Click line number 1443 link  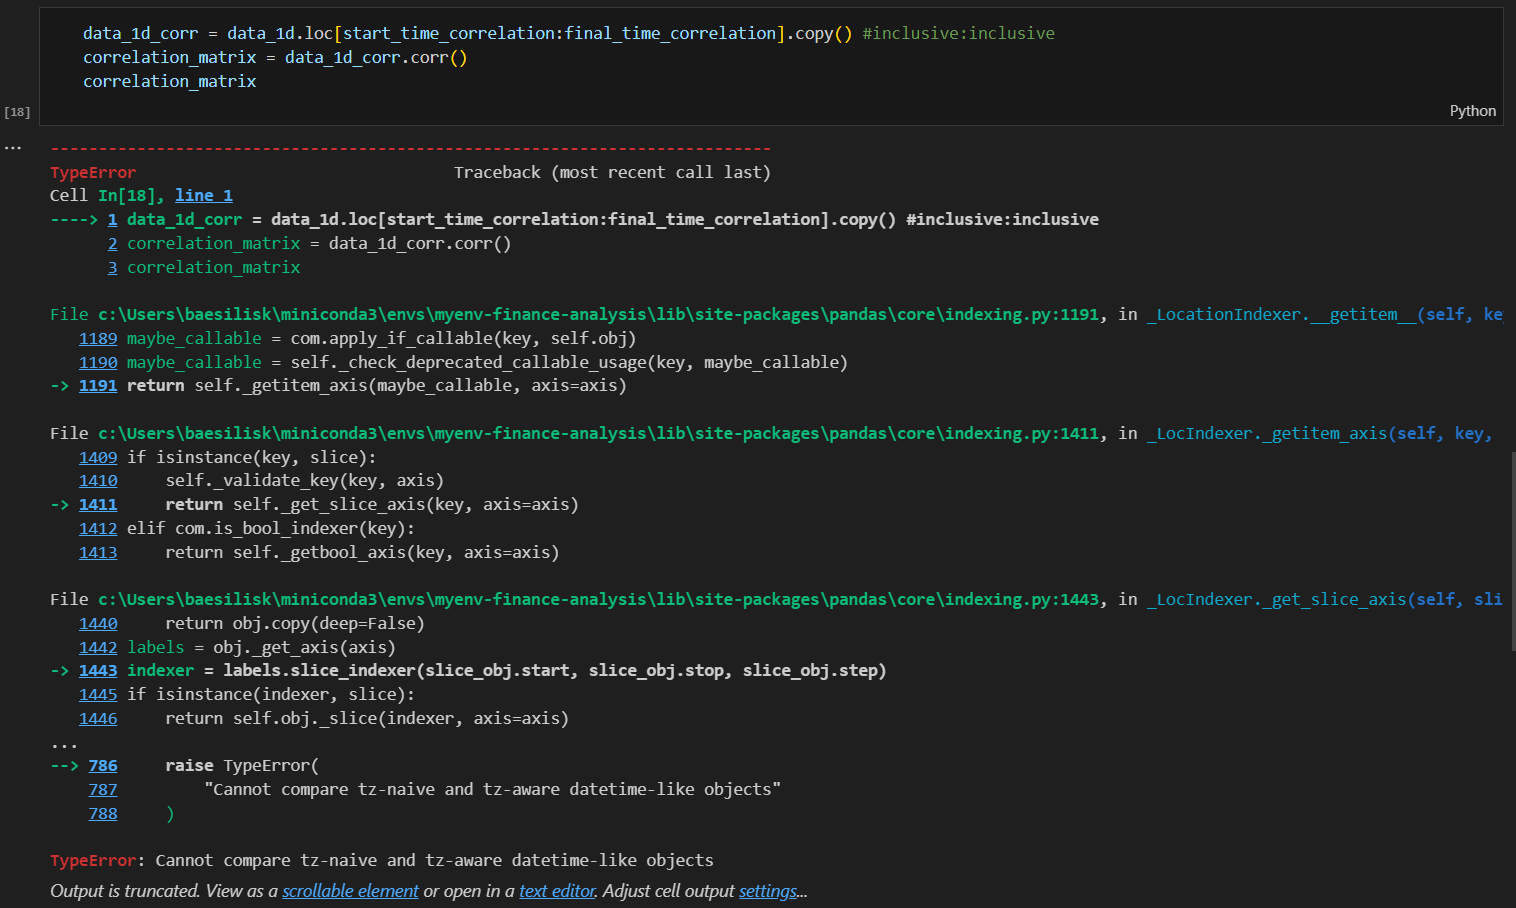(98, 671)
